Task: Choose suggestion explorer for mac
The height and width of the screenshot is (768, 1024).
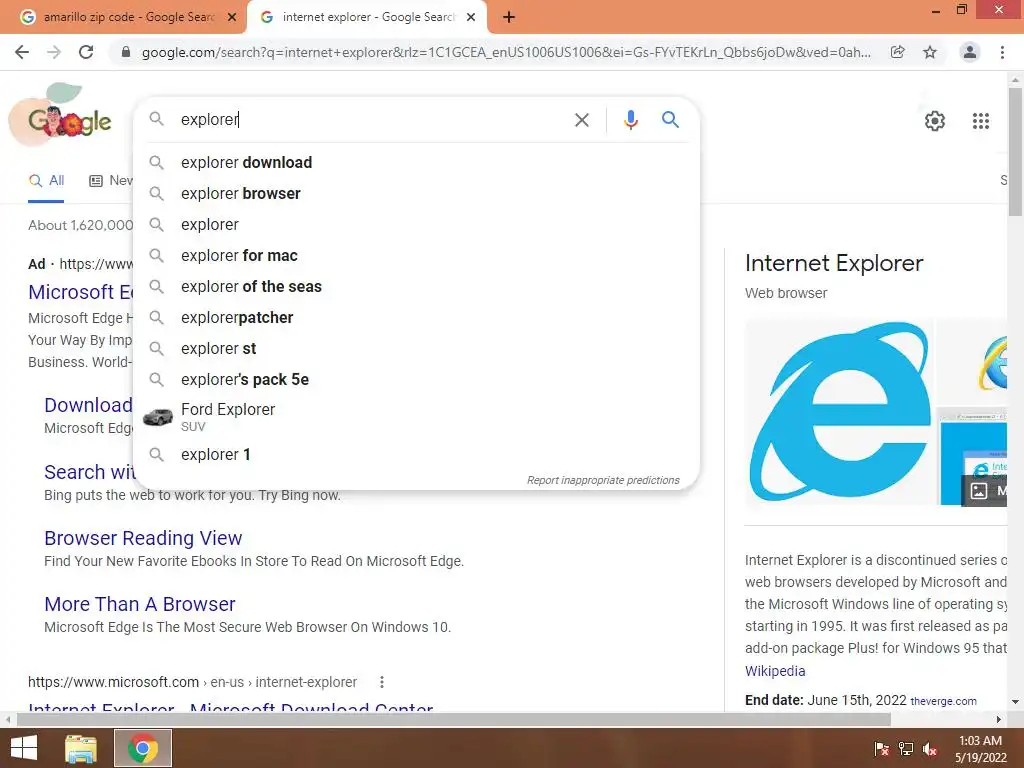Action: pyautogui.click(x=416, y=255)
